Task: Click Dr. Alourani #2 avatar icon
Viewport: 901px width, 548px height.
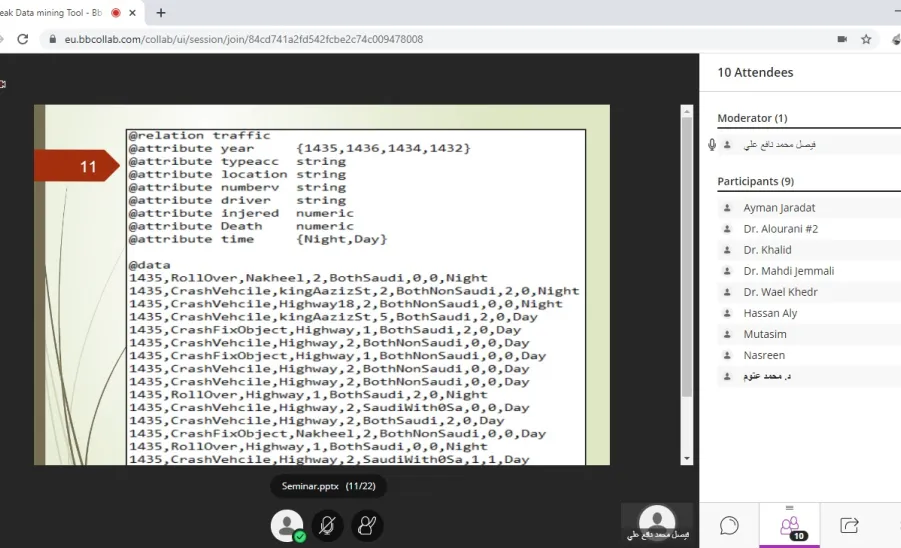Action: pos(727,229)
